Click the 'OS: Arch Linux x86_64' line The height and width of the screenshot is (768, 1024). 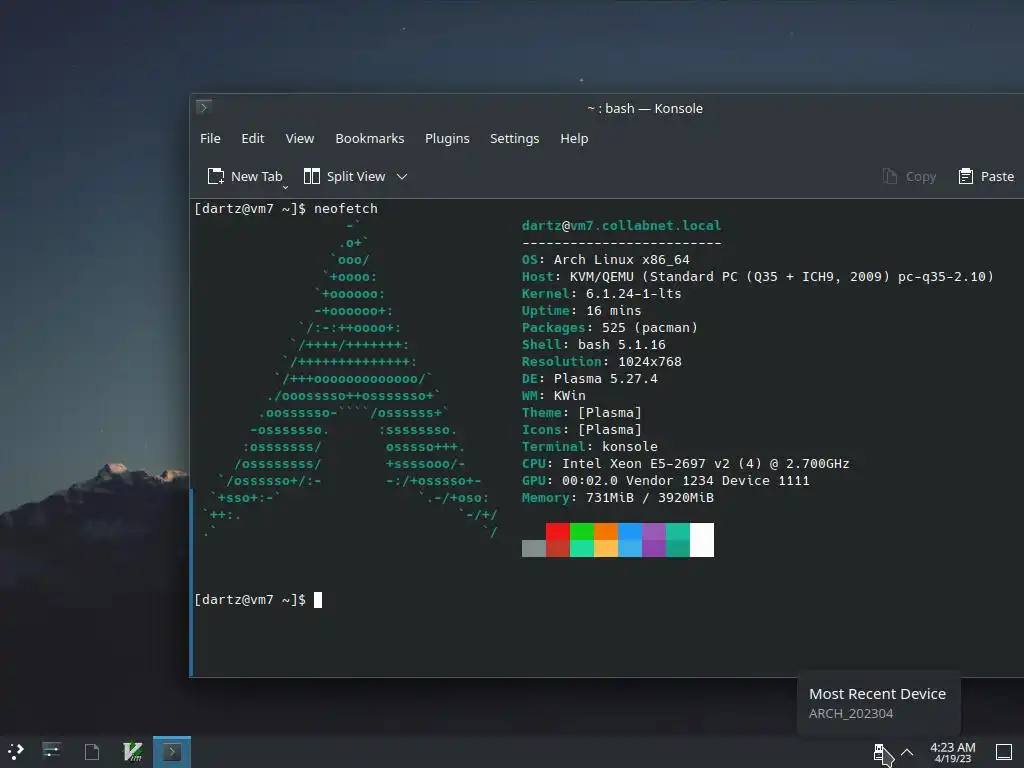click(x=605, y=259)
